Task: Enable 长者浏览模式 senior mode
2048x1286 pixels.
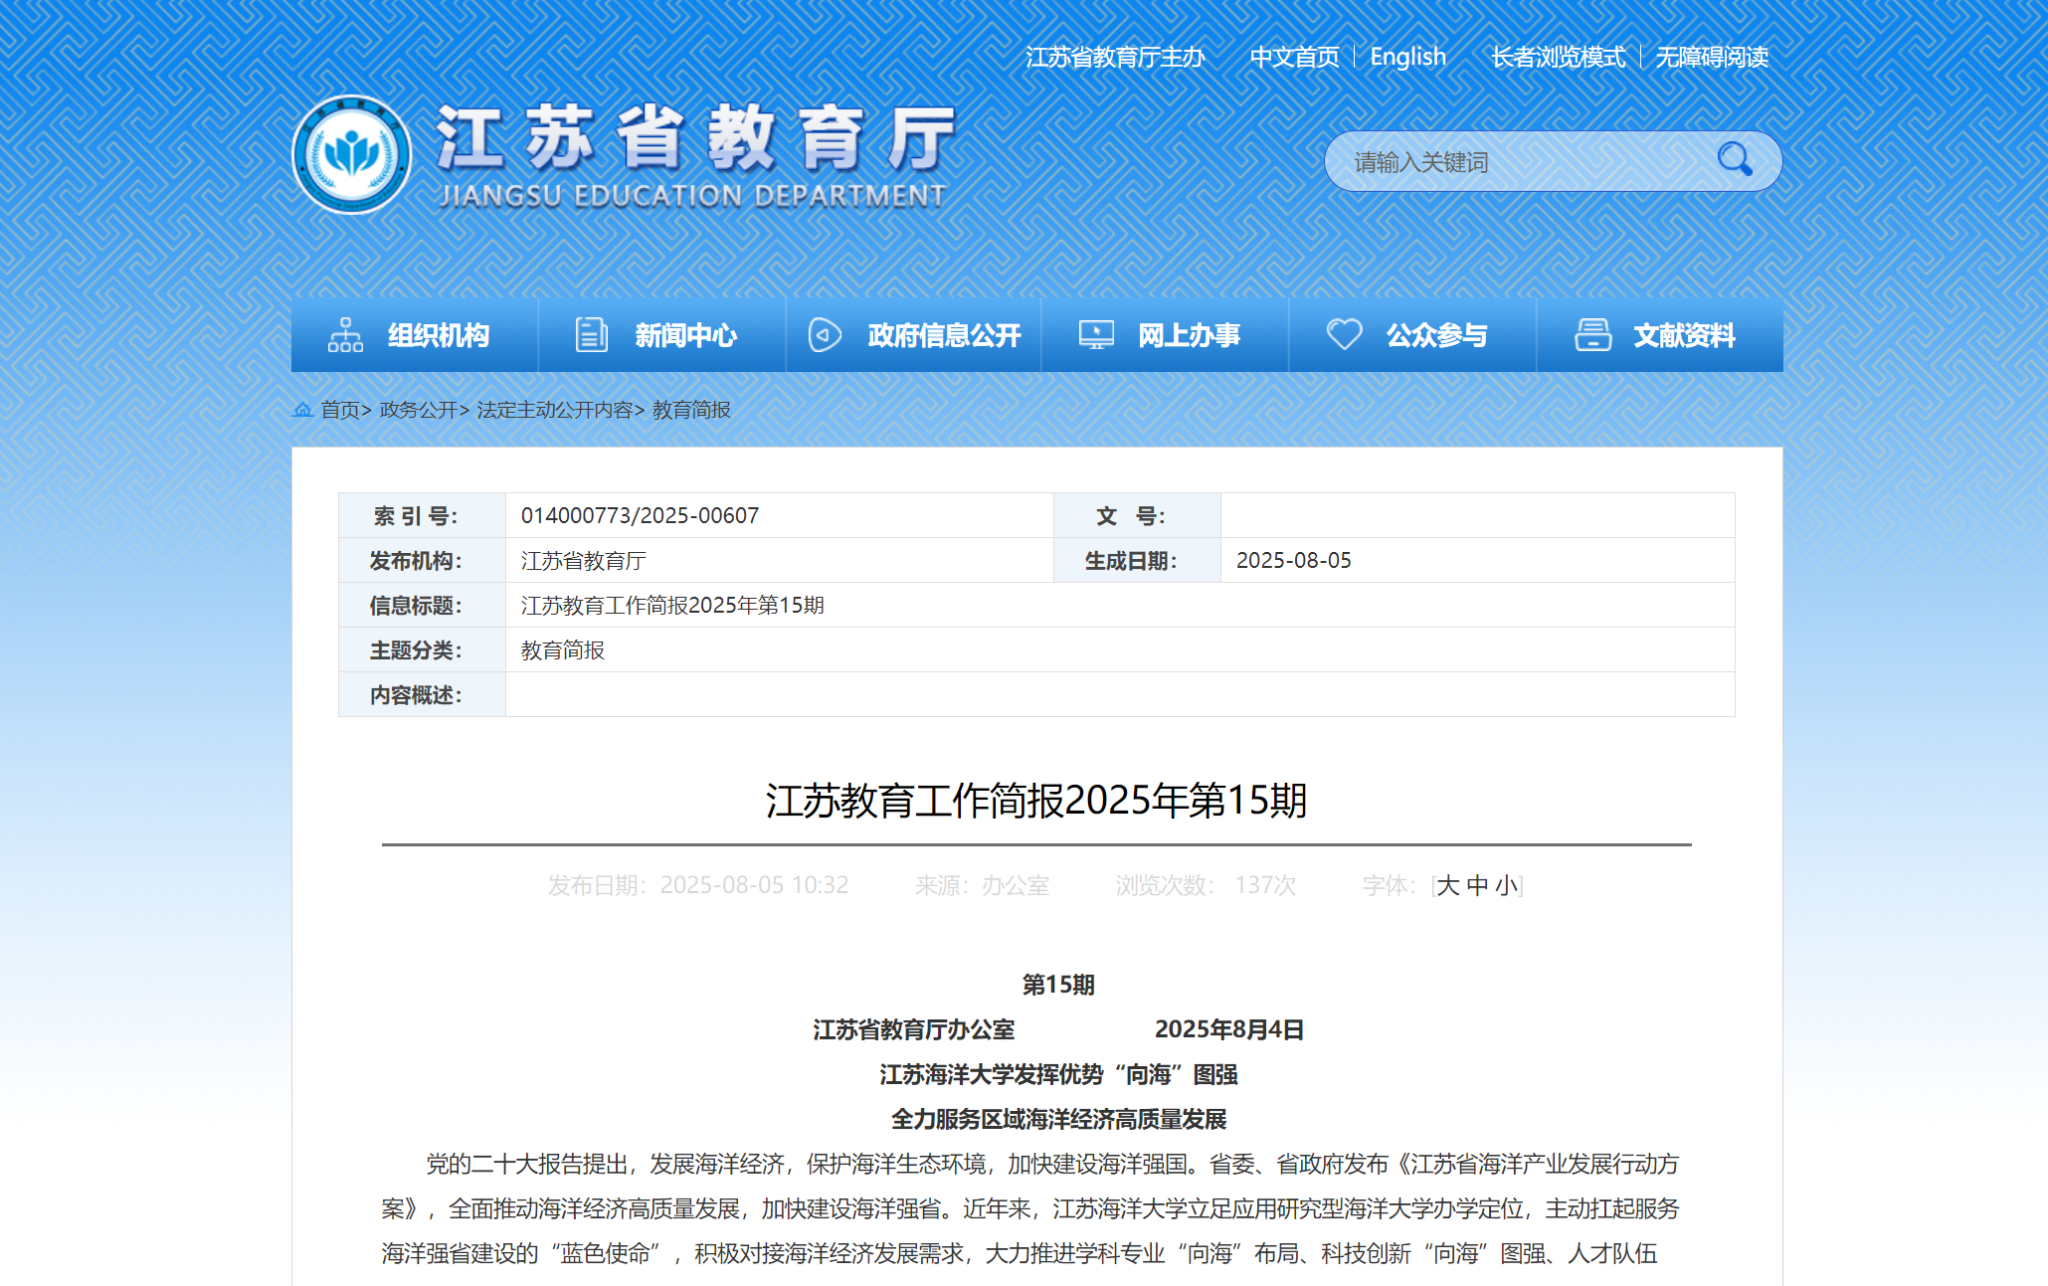Action: 1557,57
